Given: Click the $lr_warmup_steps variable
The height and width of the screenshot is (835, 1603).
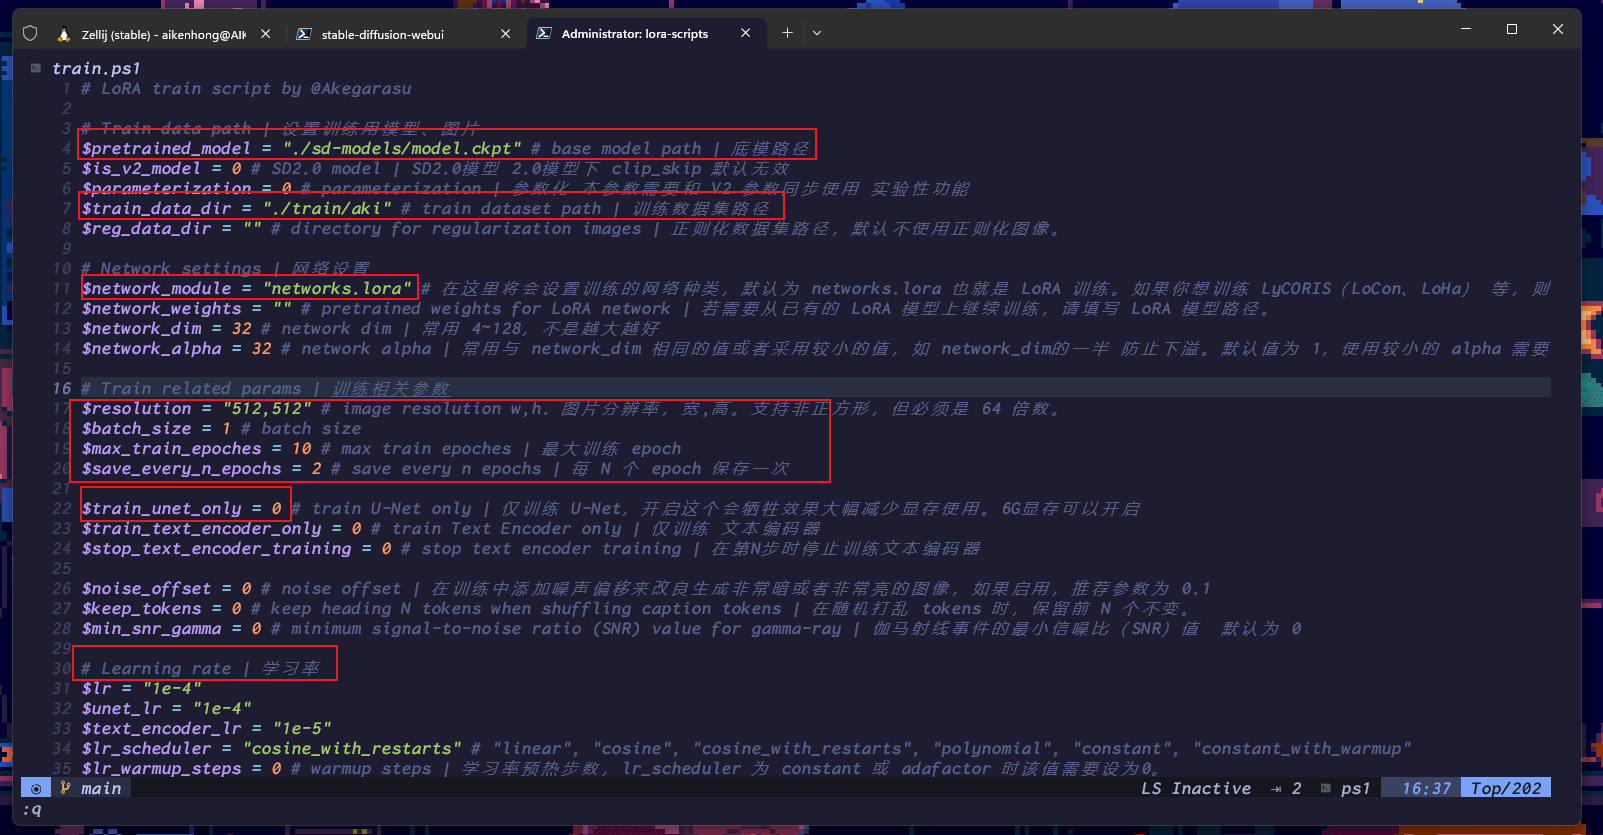Looking at the screenshot, I should tap(161, 768).
